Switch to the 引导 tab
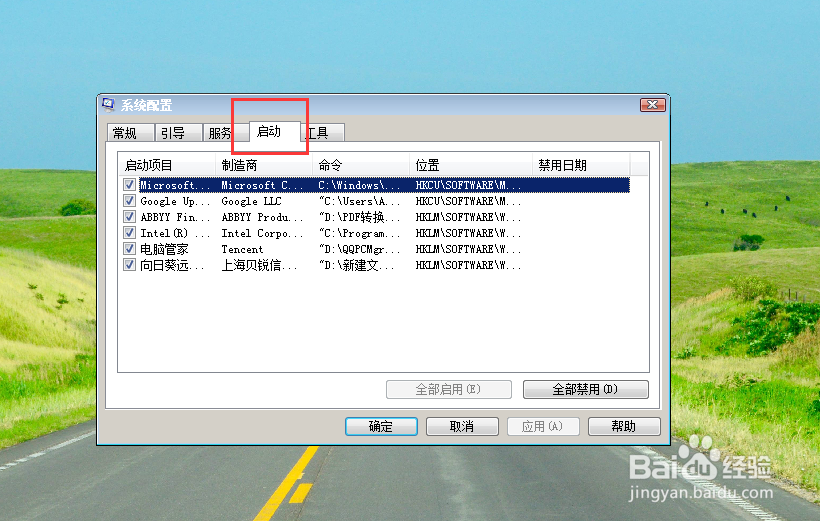820x521 pixels. 178,133
